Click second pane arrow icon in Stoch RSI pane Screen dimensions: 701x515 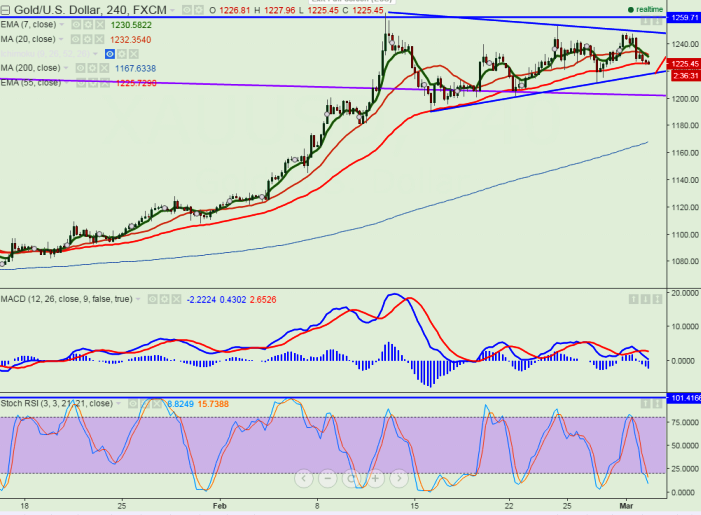[657, 404]
